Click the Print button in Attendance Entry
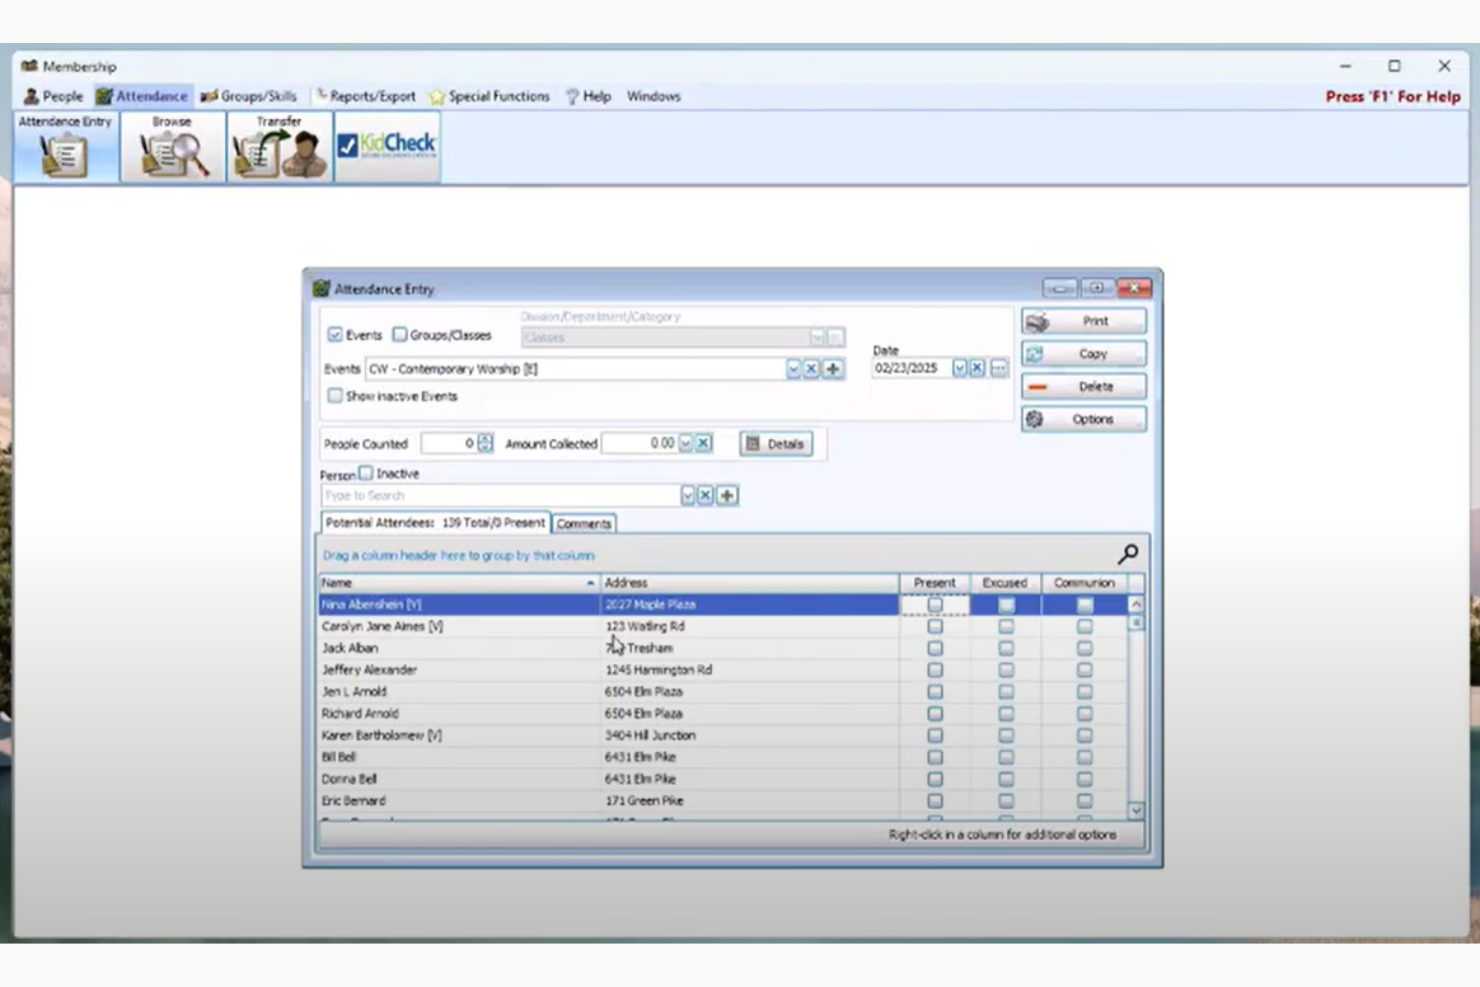The image size is (1480, 987). pos(1084,321)
